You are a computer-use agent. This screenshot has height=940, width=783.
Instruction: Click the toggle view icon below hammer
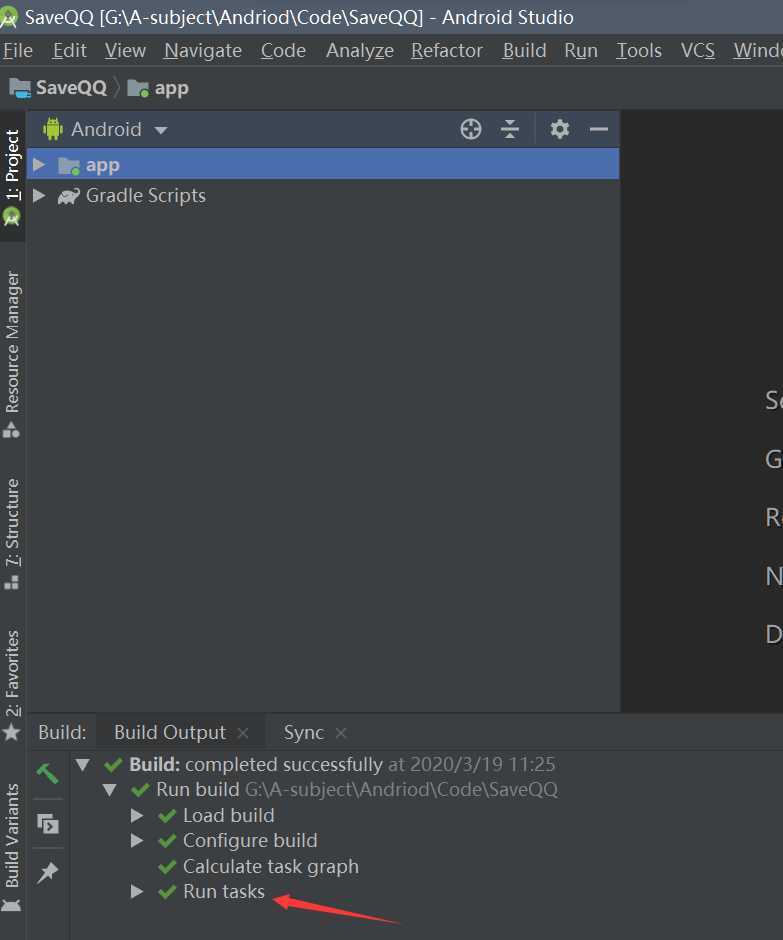(x=47, y=823)
